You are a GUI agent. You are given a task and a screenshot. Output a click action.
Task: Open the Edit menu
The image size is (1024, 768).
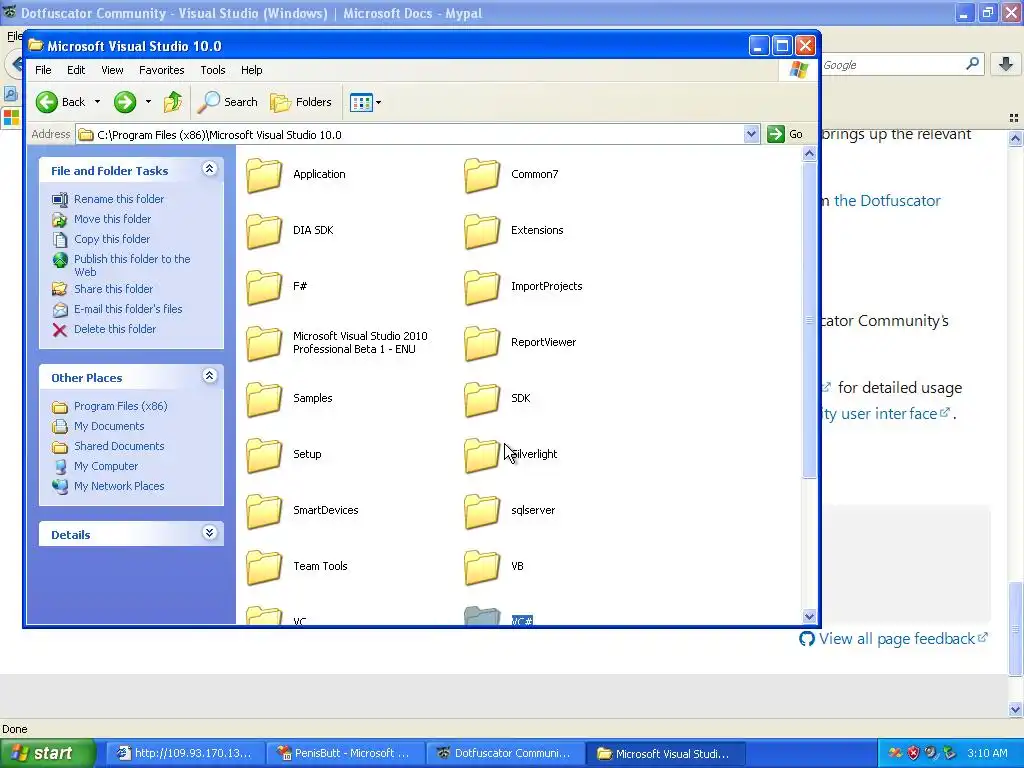[76, 70]
